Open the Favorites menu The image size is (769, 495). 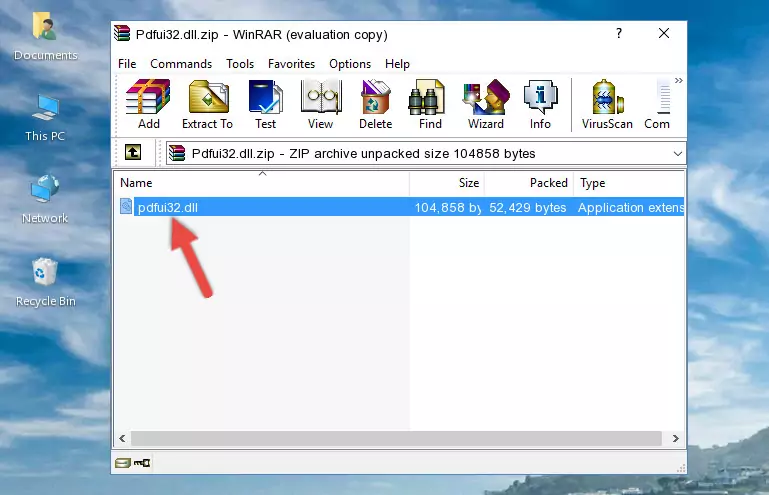(291, 64)
